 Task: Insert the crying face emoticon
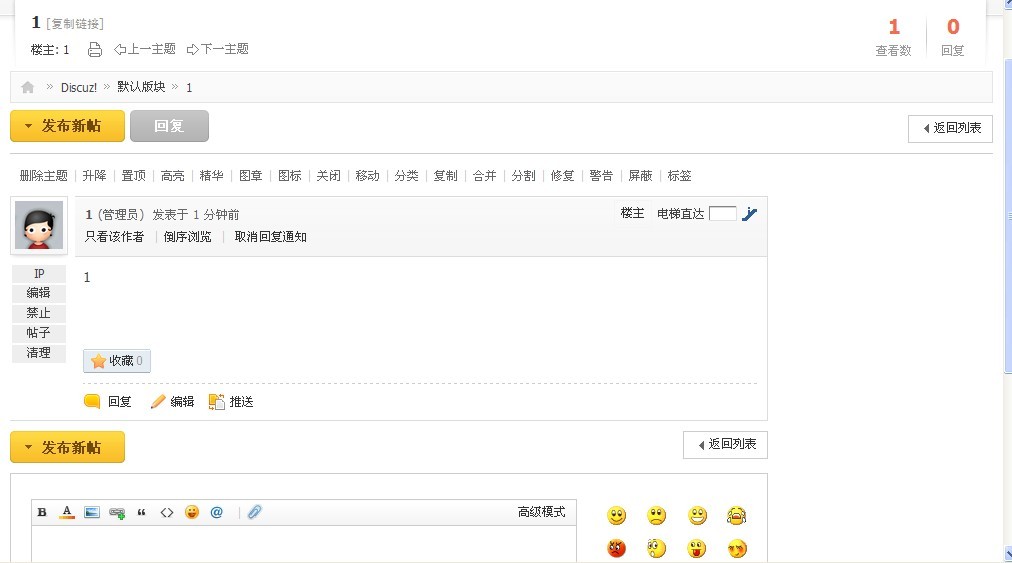pyautogui.click(x=736, y=516)
